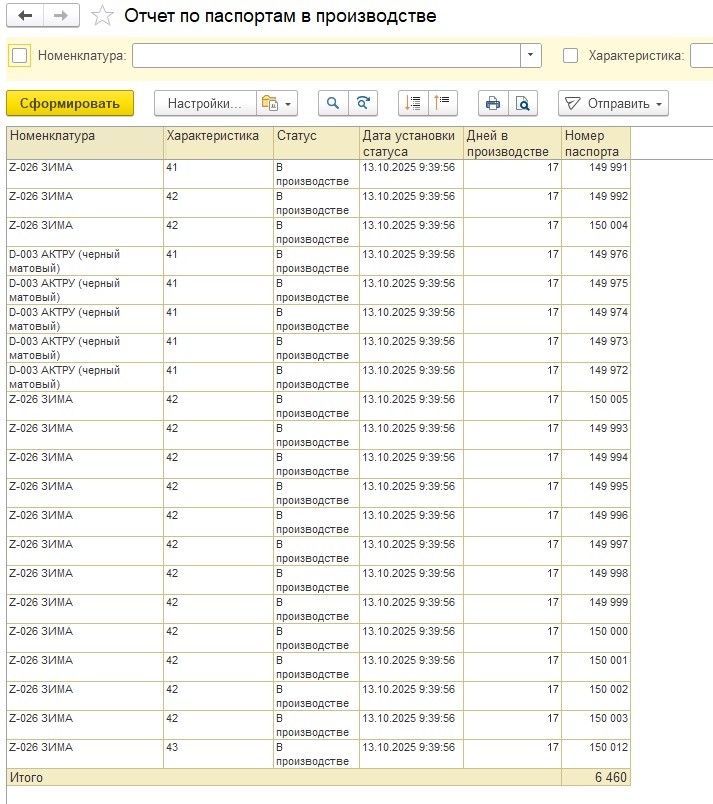Image resolution: width=713 pixels, height=804 pixels.
Task: Click the find next icon
Action: pos(363,103)
